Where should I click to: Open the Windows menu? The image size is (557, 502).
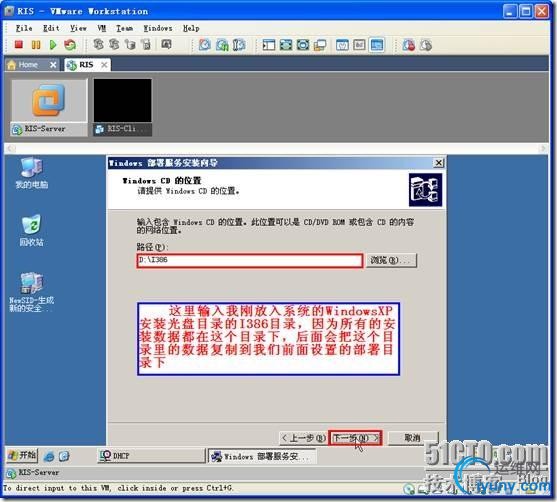[158, 28]
